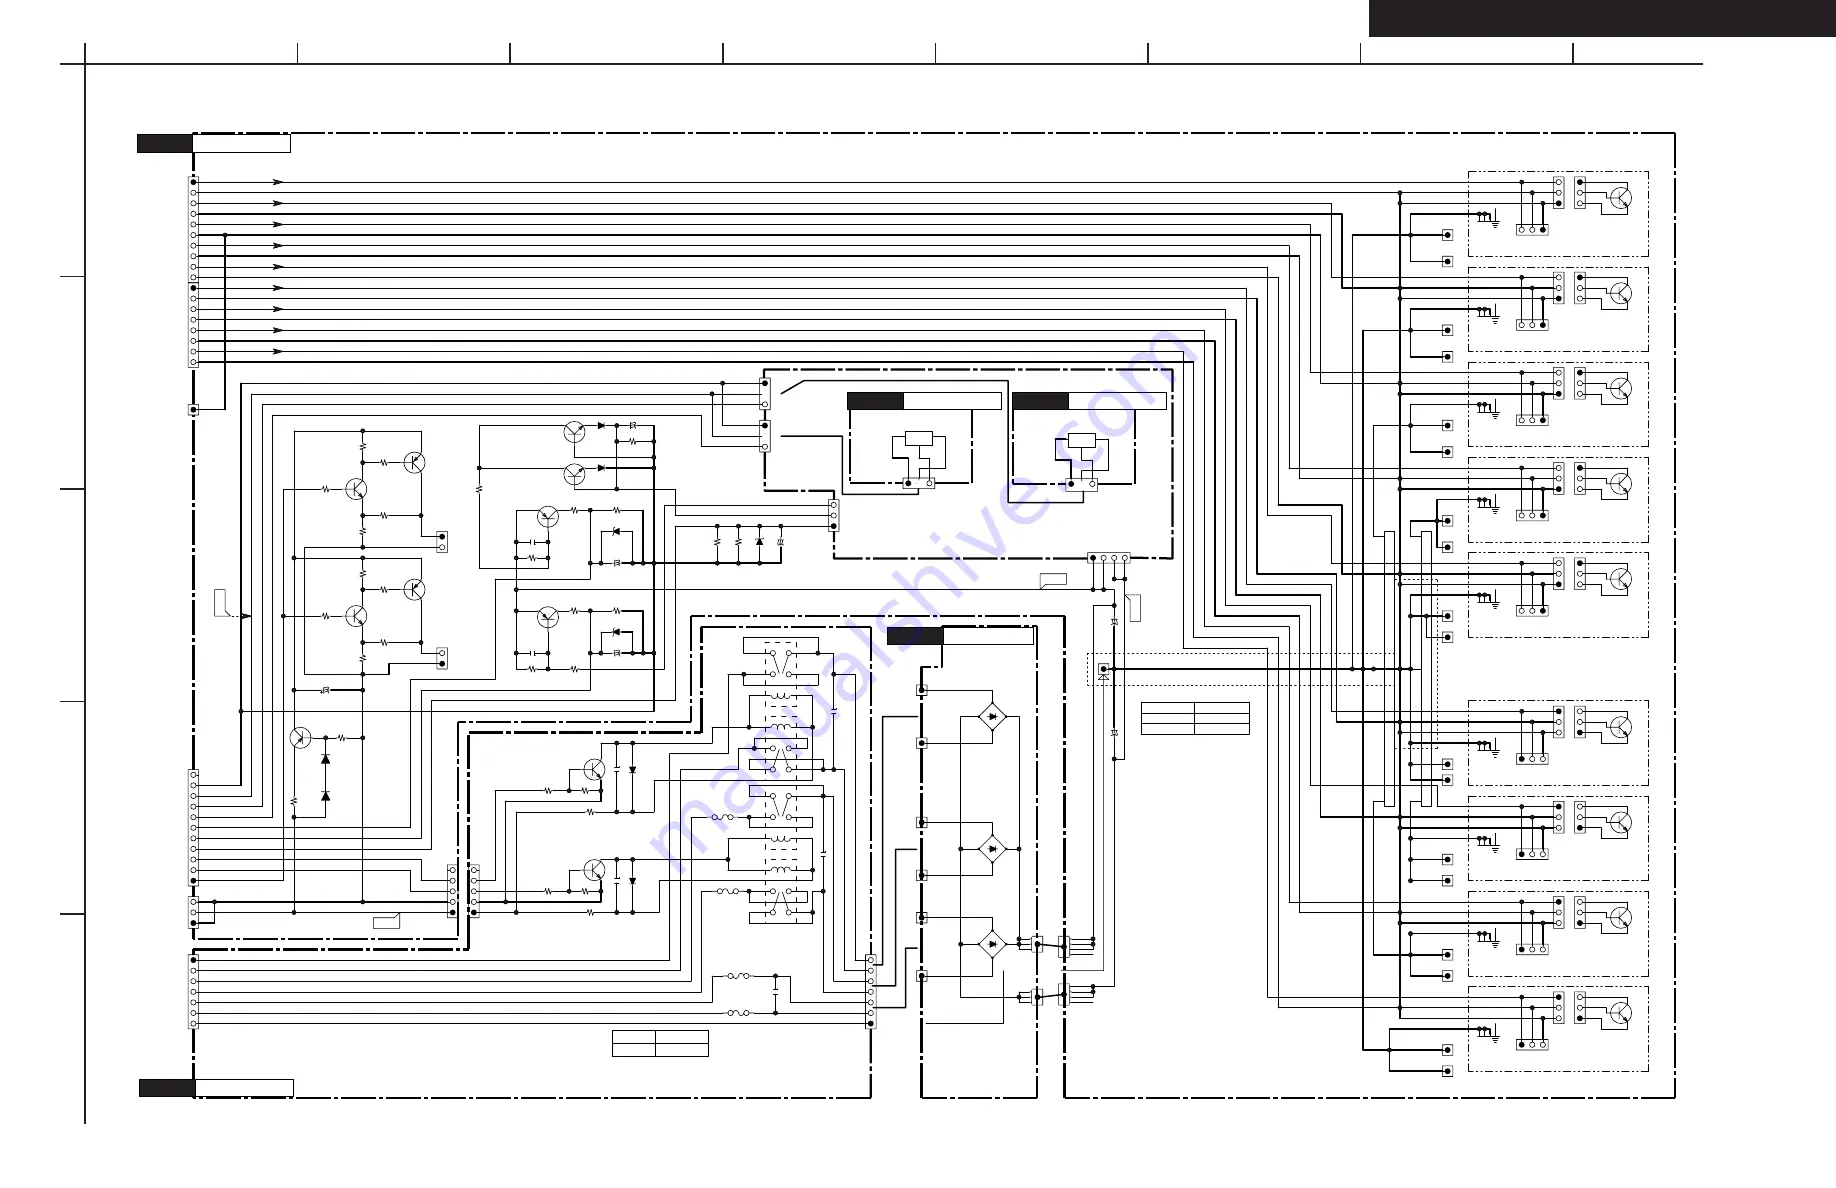Click the black label of the right small sub-board
Screen dimensions: 1836x1188
(1040, 401)
